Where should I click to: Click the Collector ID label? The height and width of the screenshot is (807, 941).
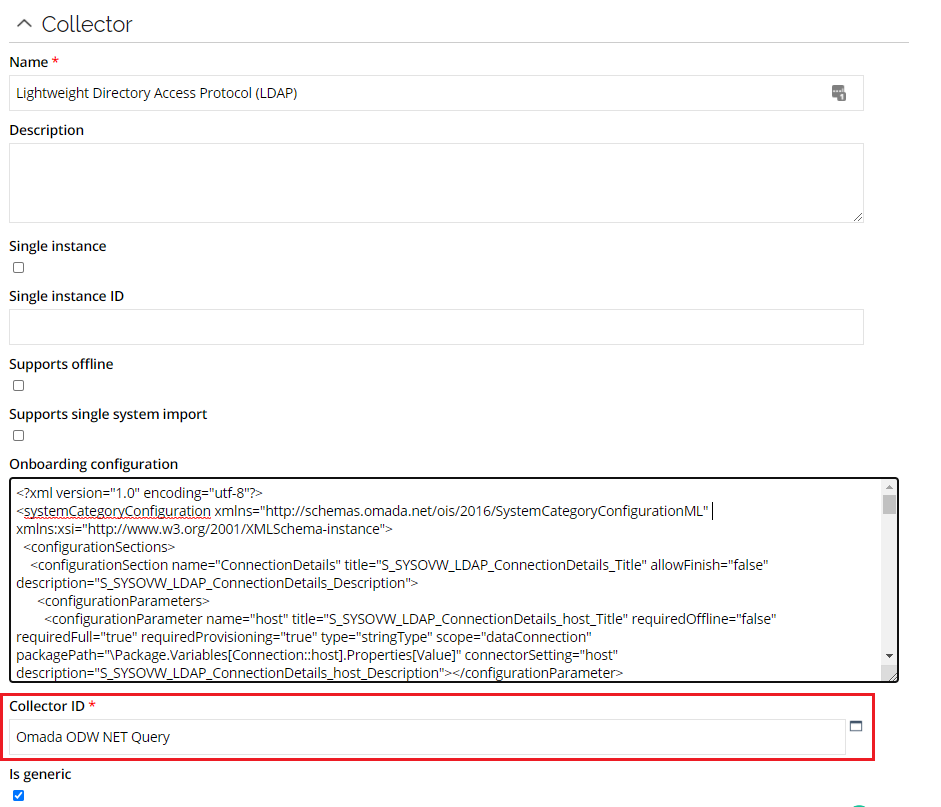click(47, 706)
